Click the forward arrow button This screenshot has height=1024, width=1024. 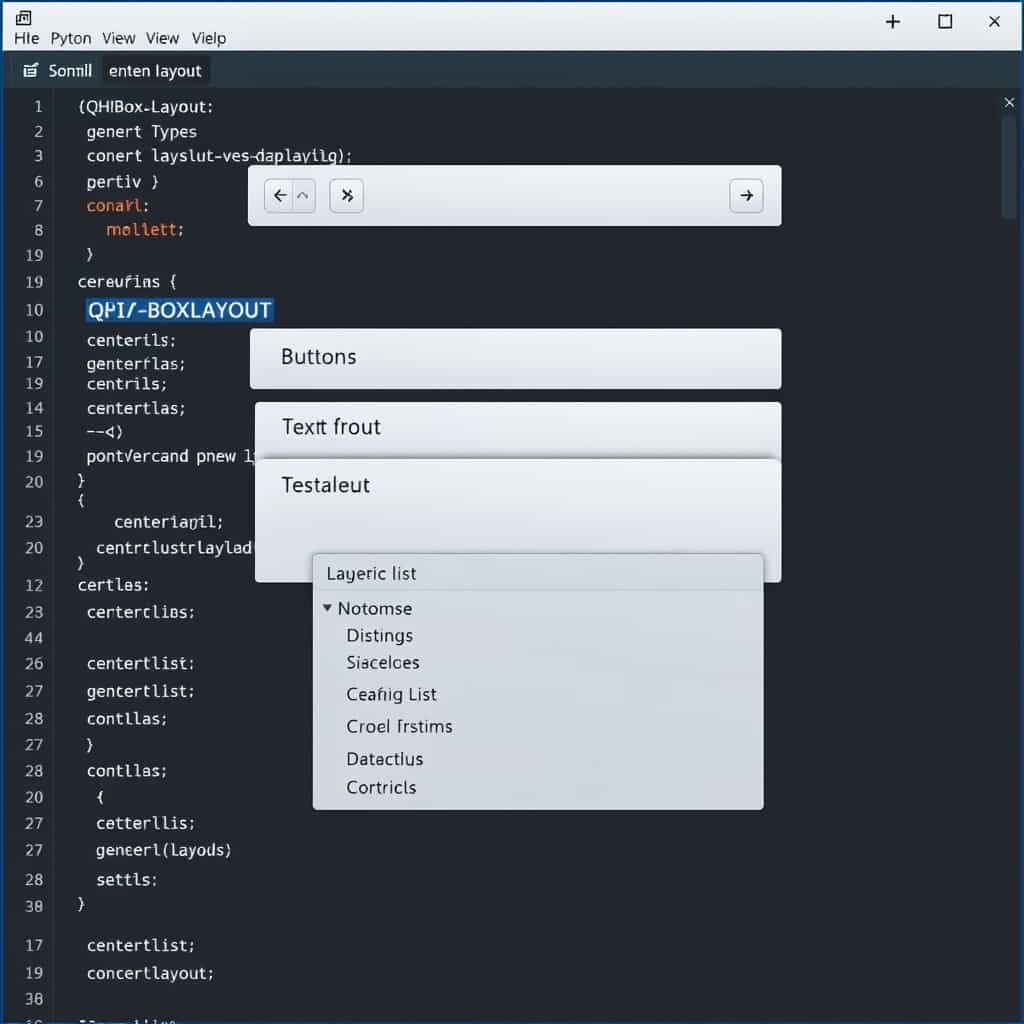[746, 195]
